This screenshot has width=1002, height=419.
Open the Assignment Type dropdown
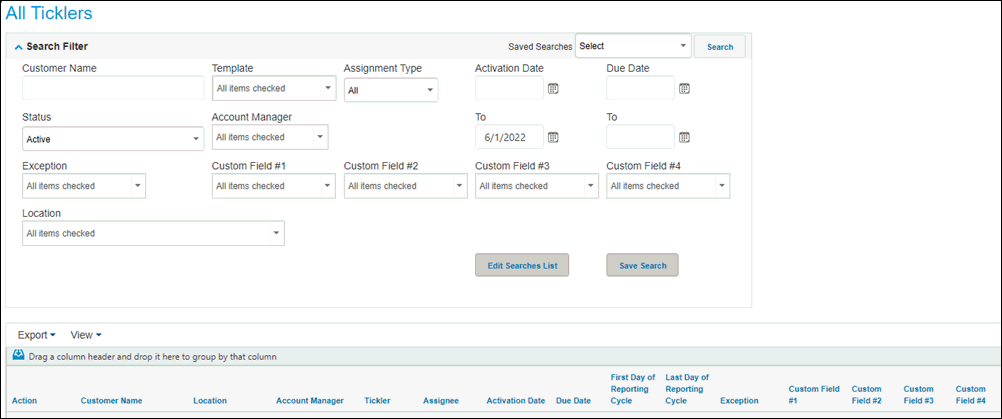pyautogui.click(x=391, y=90)
